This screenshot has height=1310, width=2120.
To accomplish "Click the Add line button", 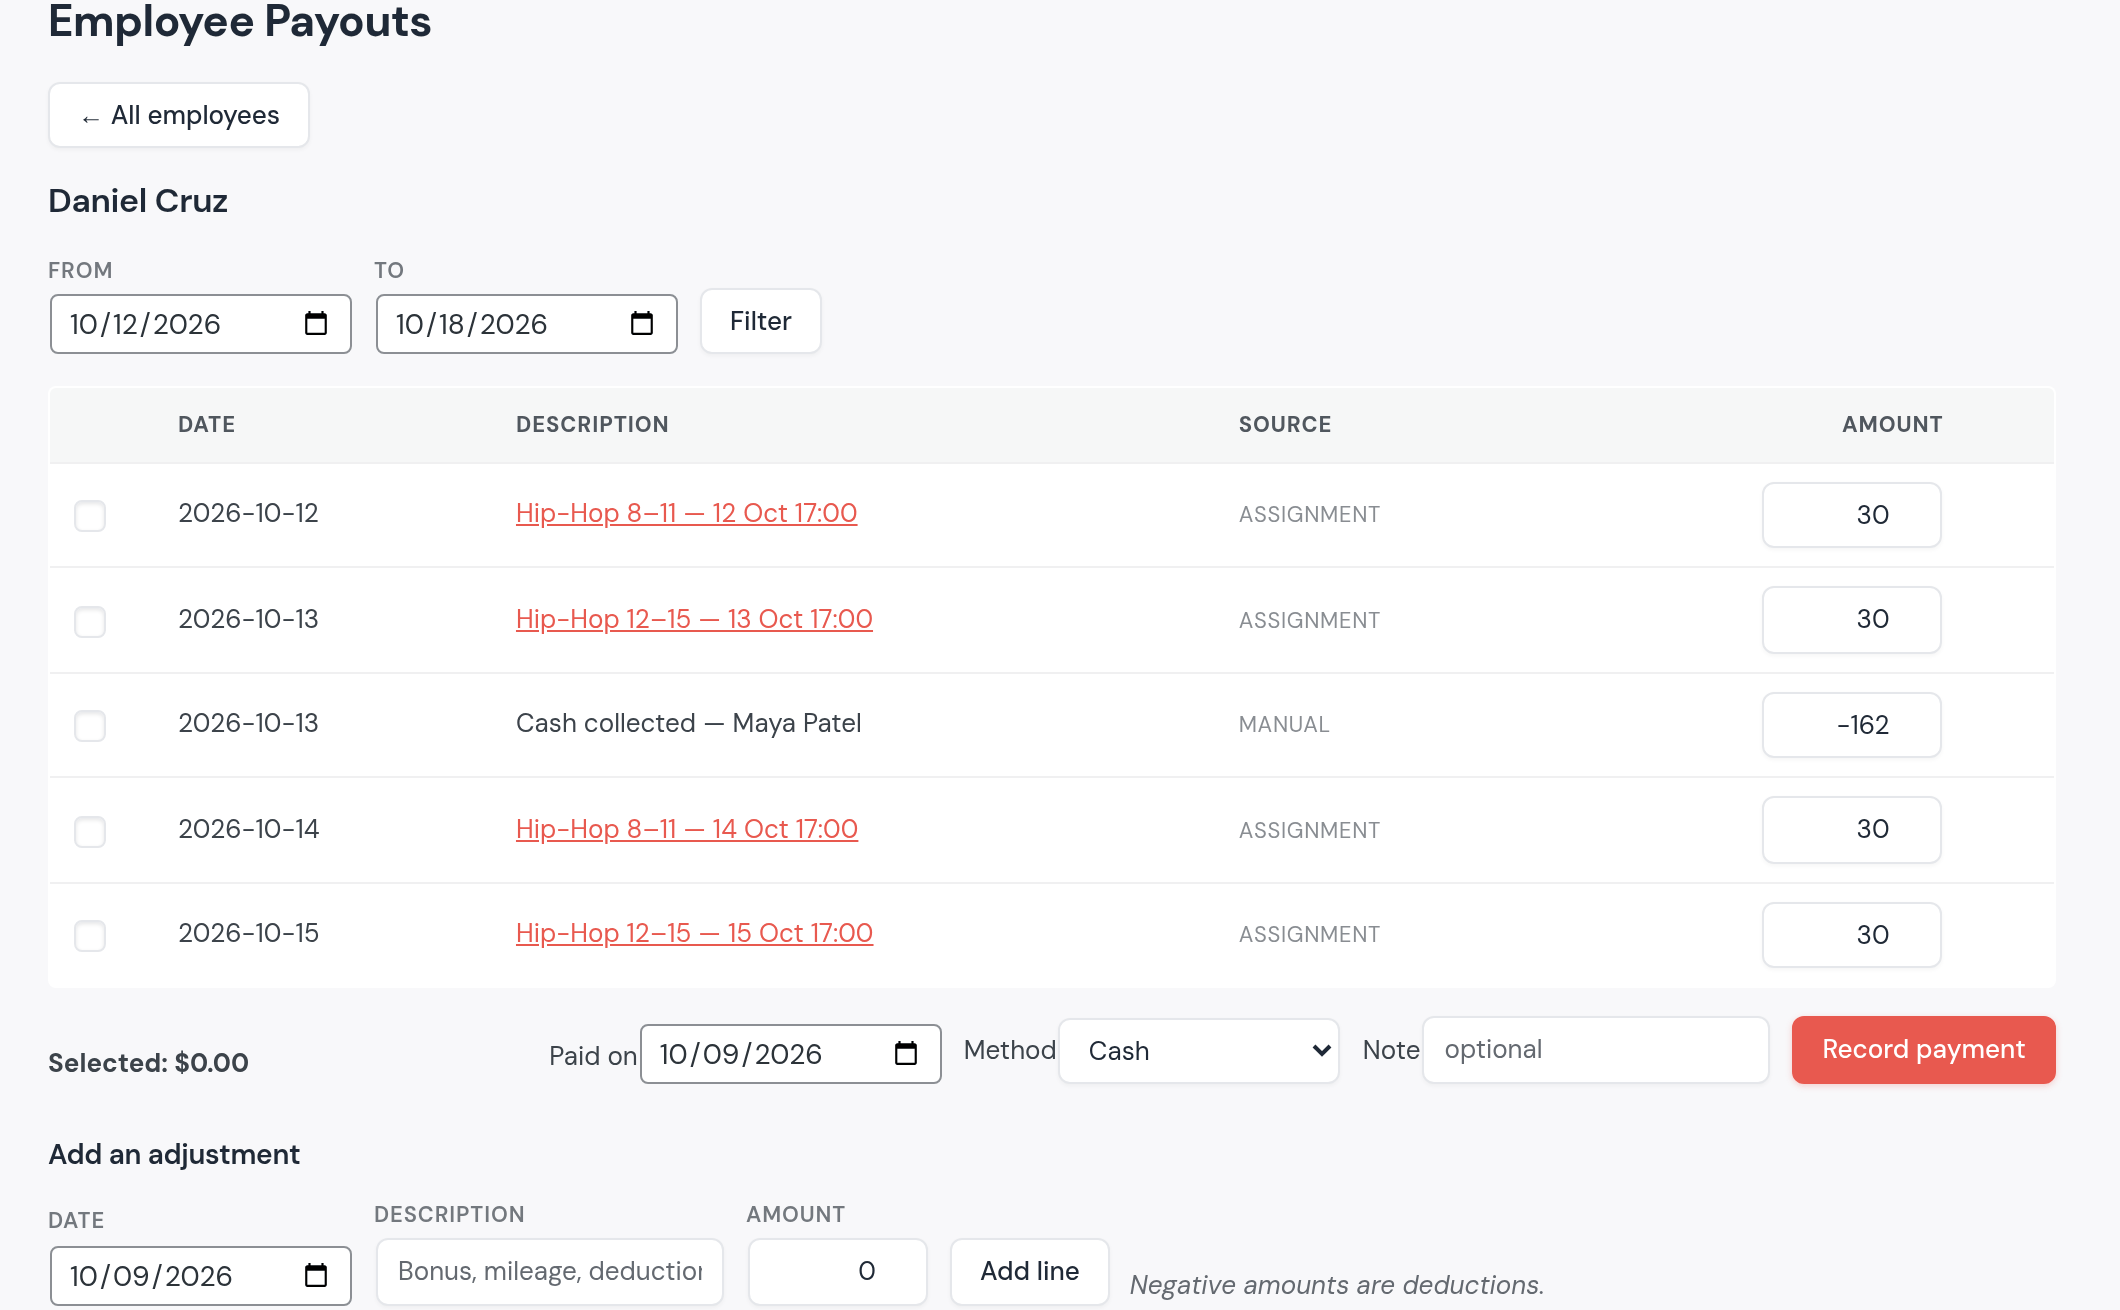I will tap(1030, 1271).
